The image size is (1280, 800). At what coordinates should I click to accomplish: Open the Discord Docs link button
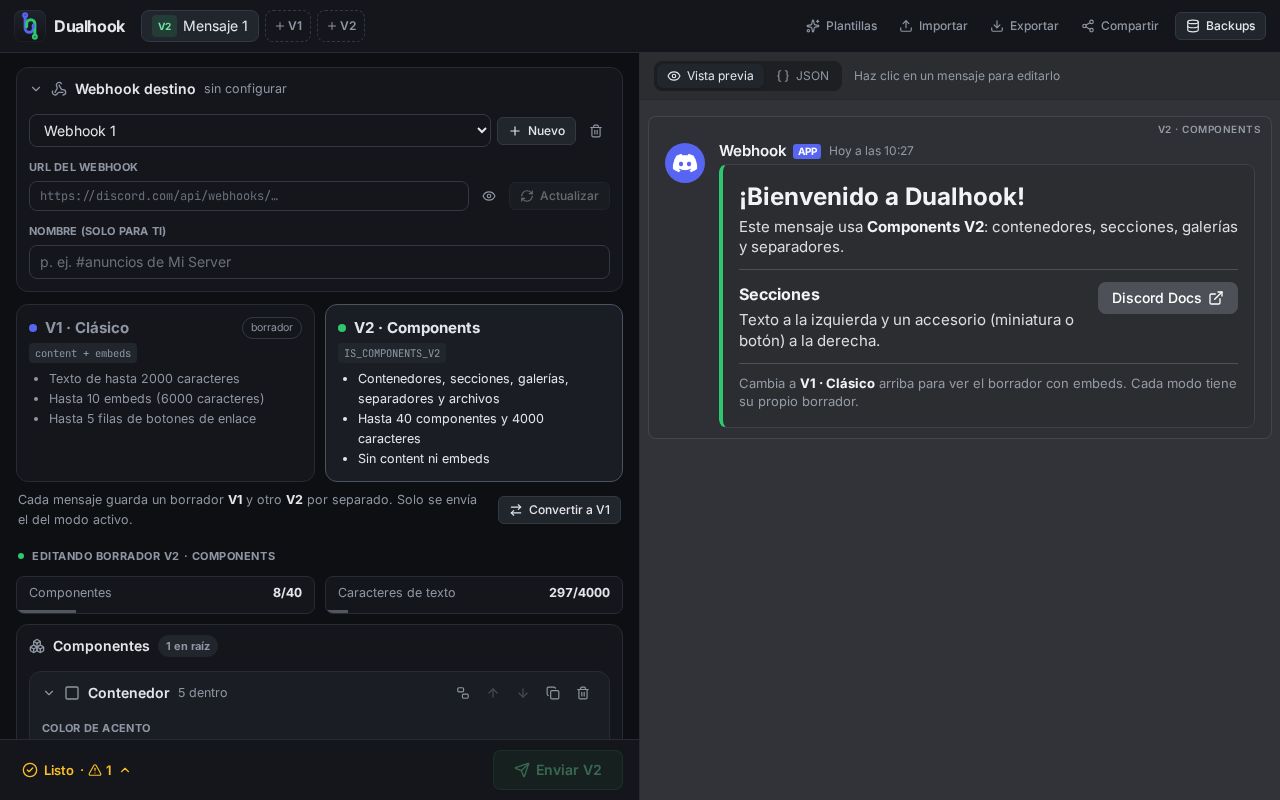1168,298
